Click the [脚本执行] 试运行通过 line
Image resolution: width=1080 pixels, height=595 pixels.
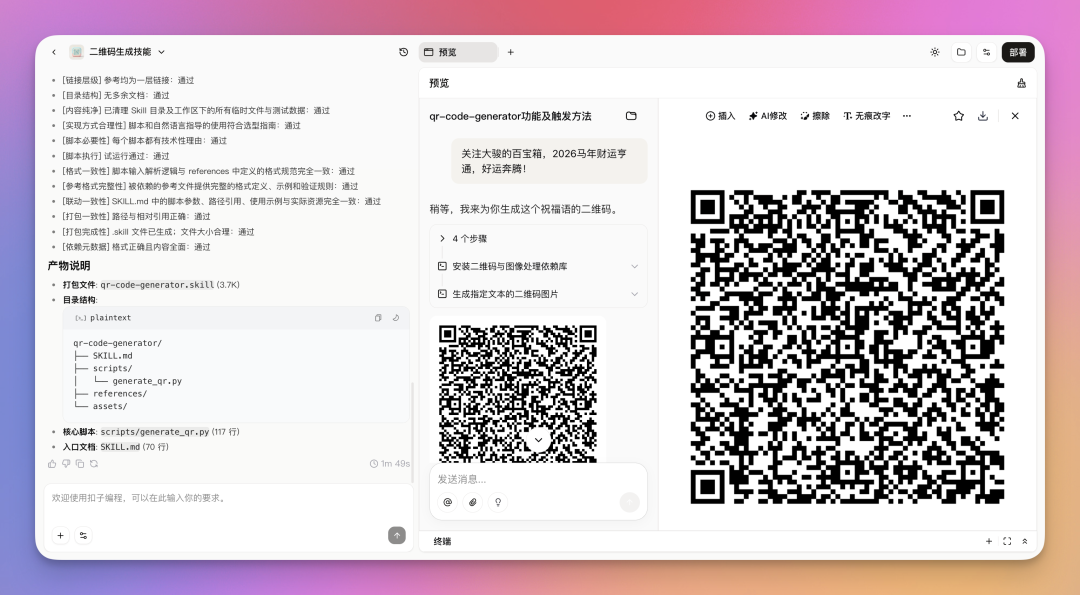pyautogui.click(x=116, y=156)
